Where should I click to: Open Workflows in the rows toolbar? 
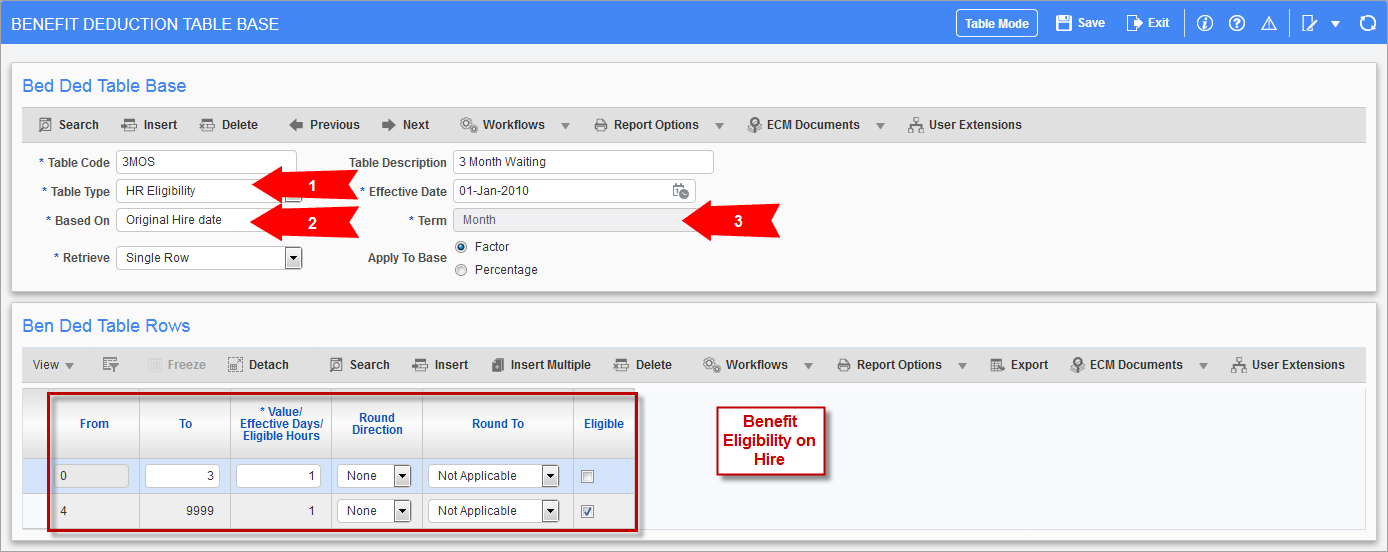coord(745,365)
